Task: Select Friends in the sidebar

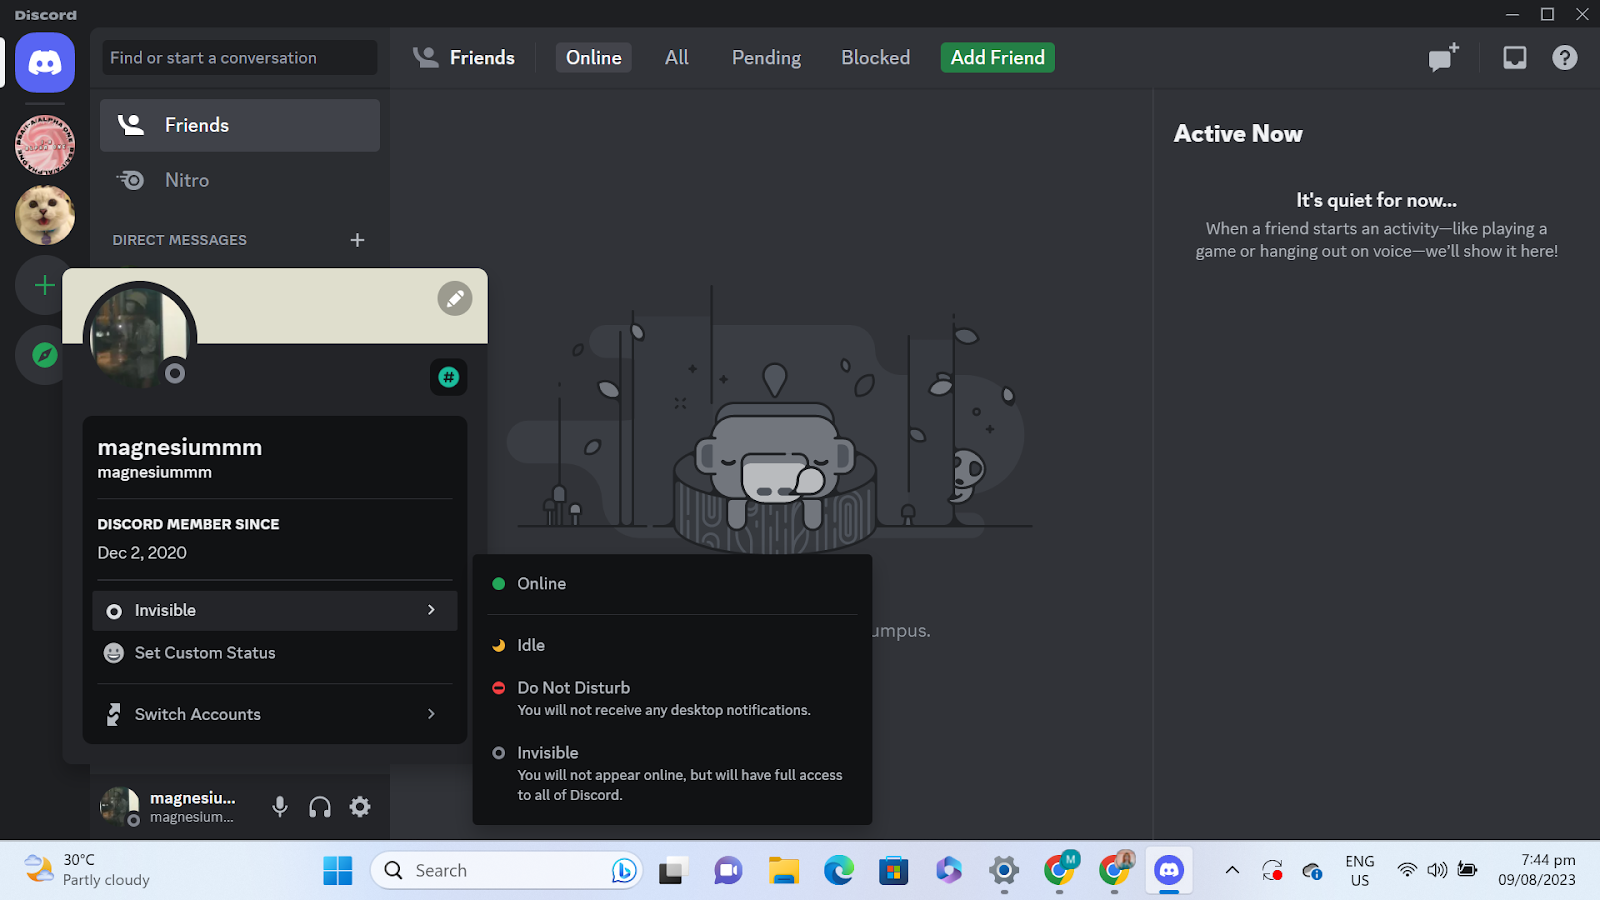Action: tap(240, 125)
